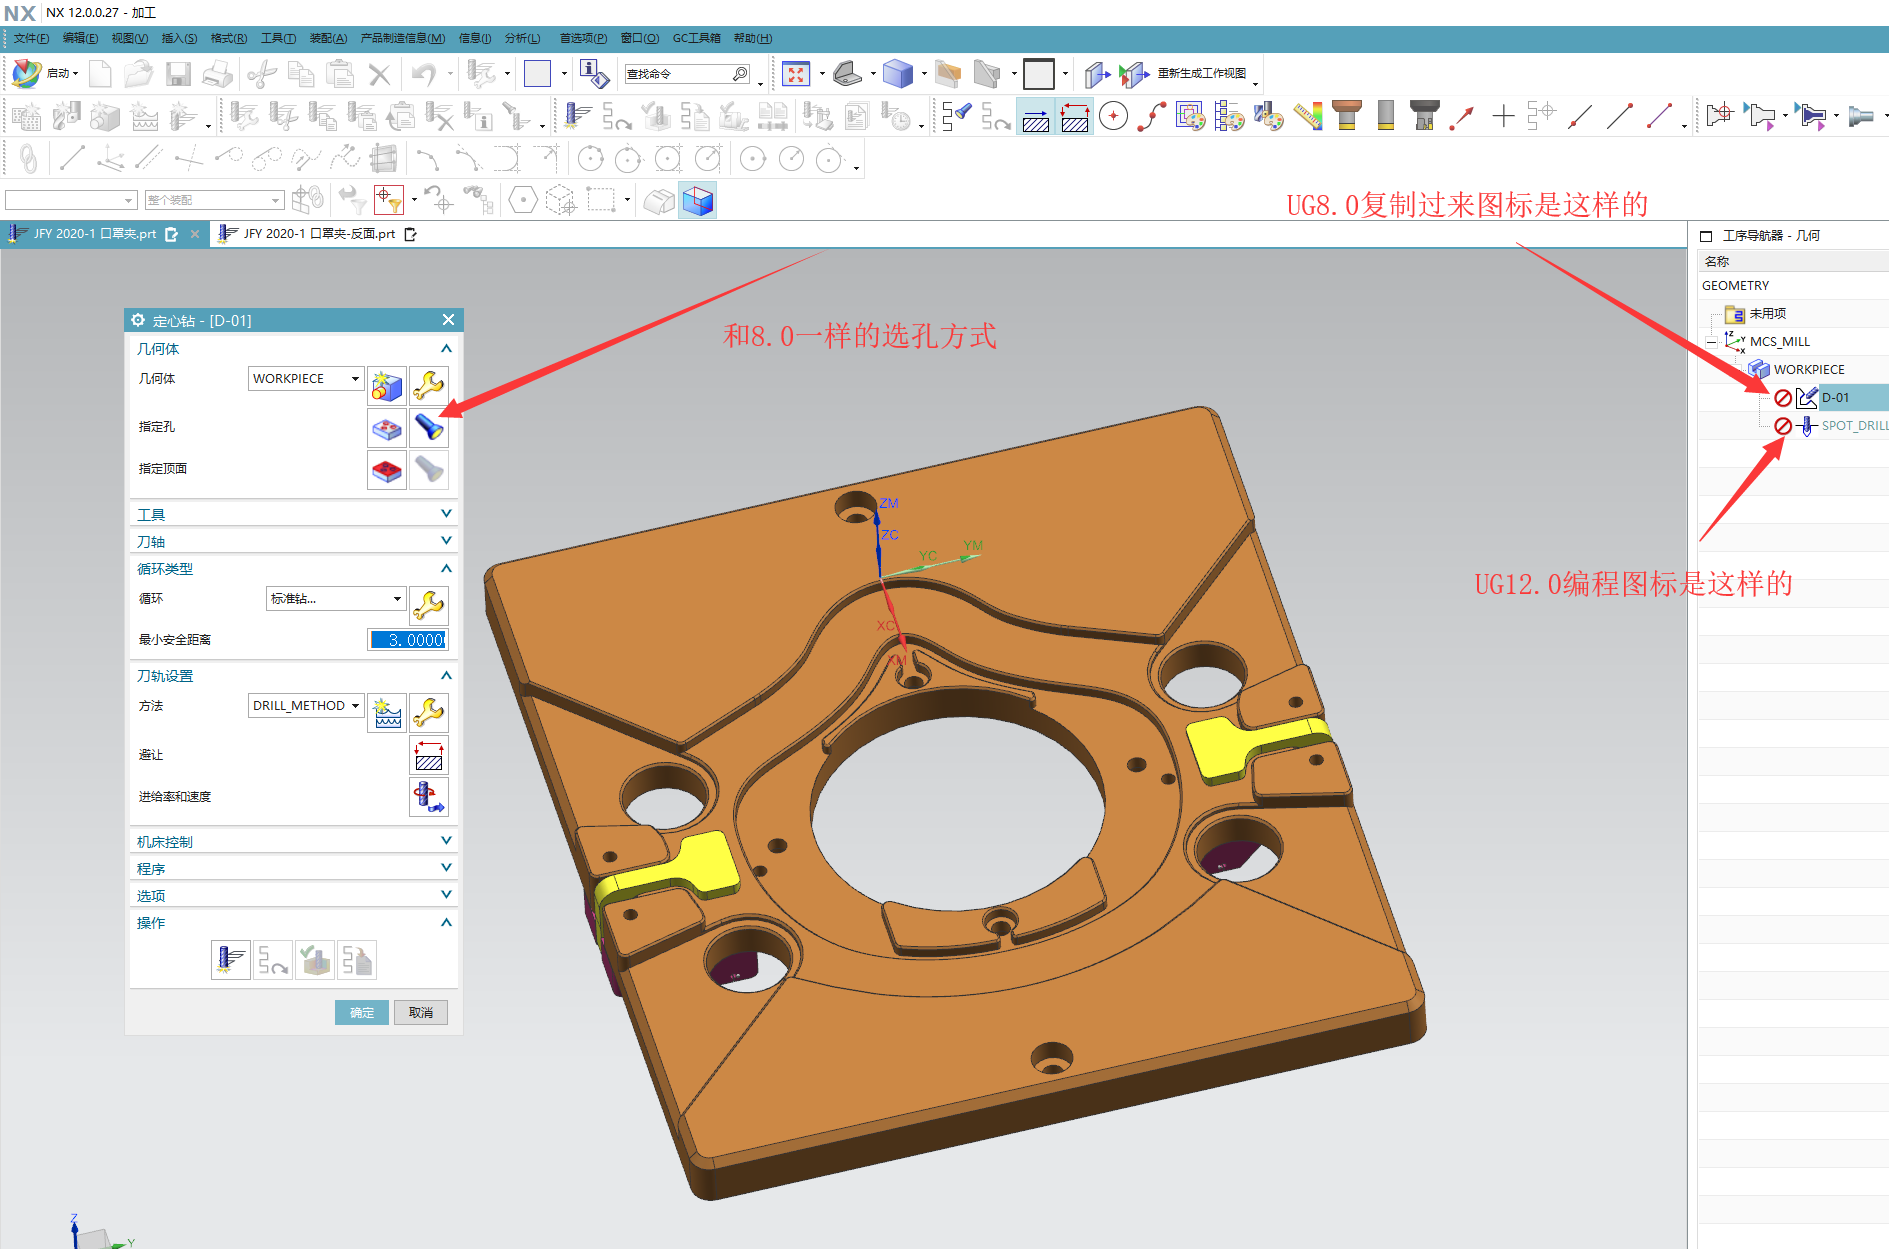The width and height of the screenshot is (1889, 1249).
Task: Click the Open file folder icon
Action: click(138, 74)
